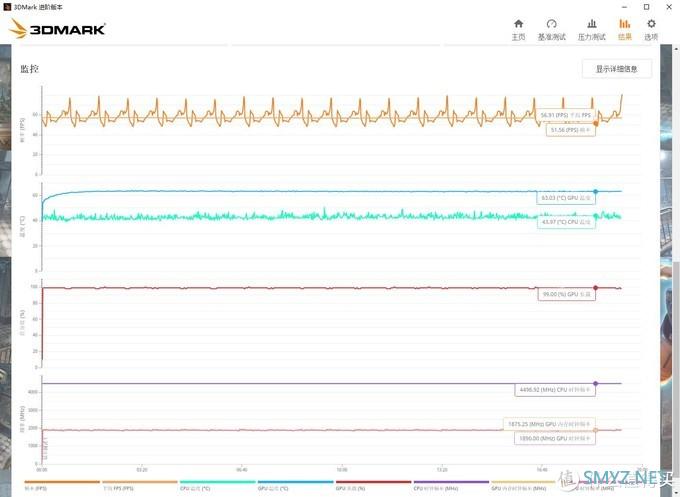Open the 压力测试 stress test icon
The width and height of the screenshot is (680, 497).
click(x=592, y=24)
